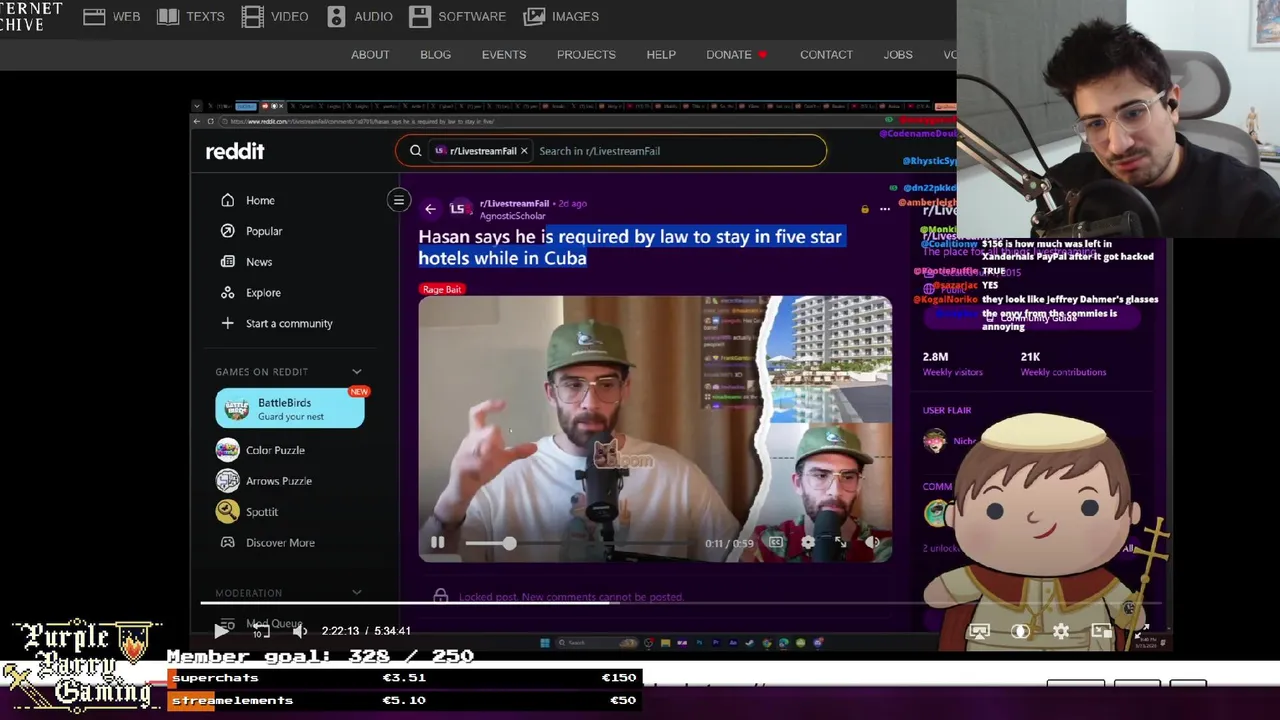Expand reddit video to fullscreen
The image size is (1280, 720).
click(x=840, y=543)
